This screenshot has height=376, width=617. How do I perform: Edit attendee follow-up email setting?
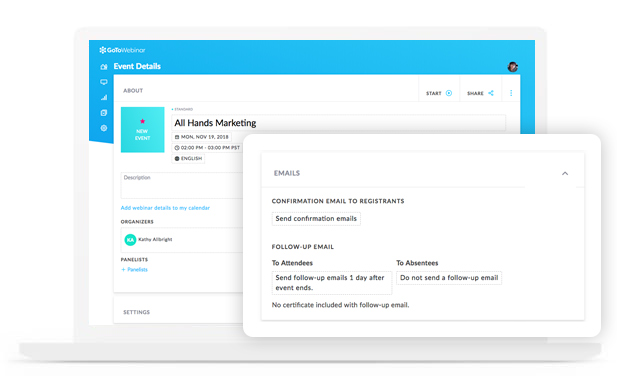(332, 283)
